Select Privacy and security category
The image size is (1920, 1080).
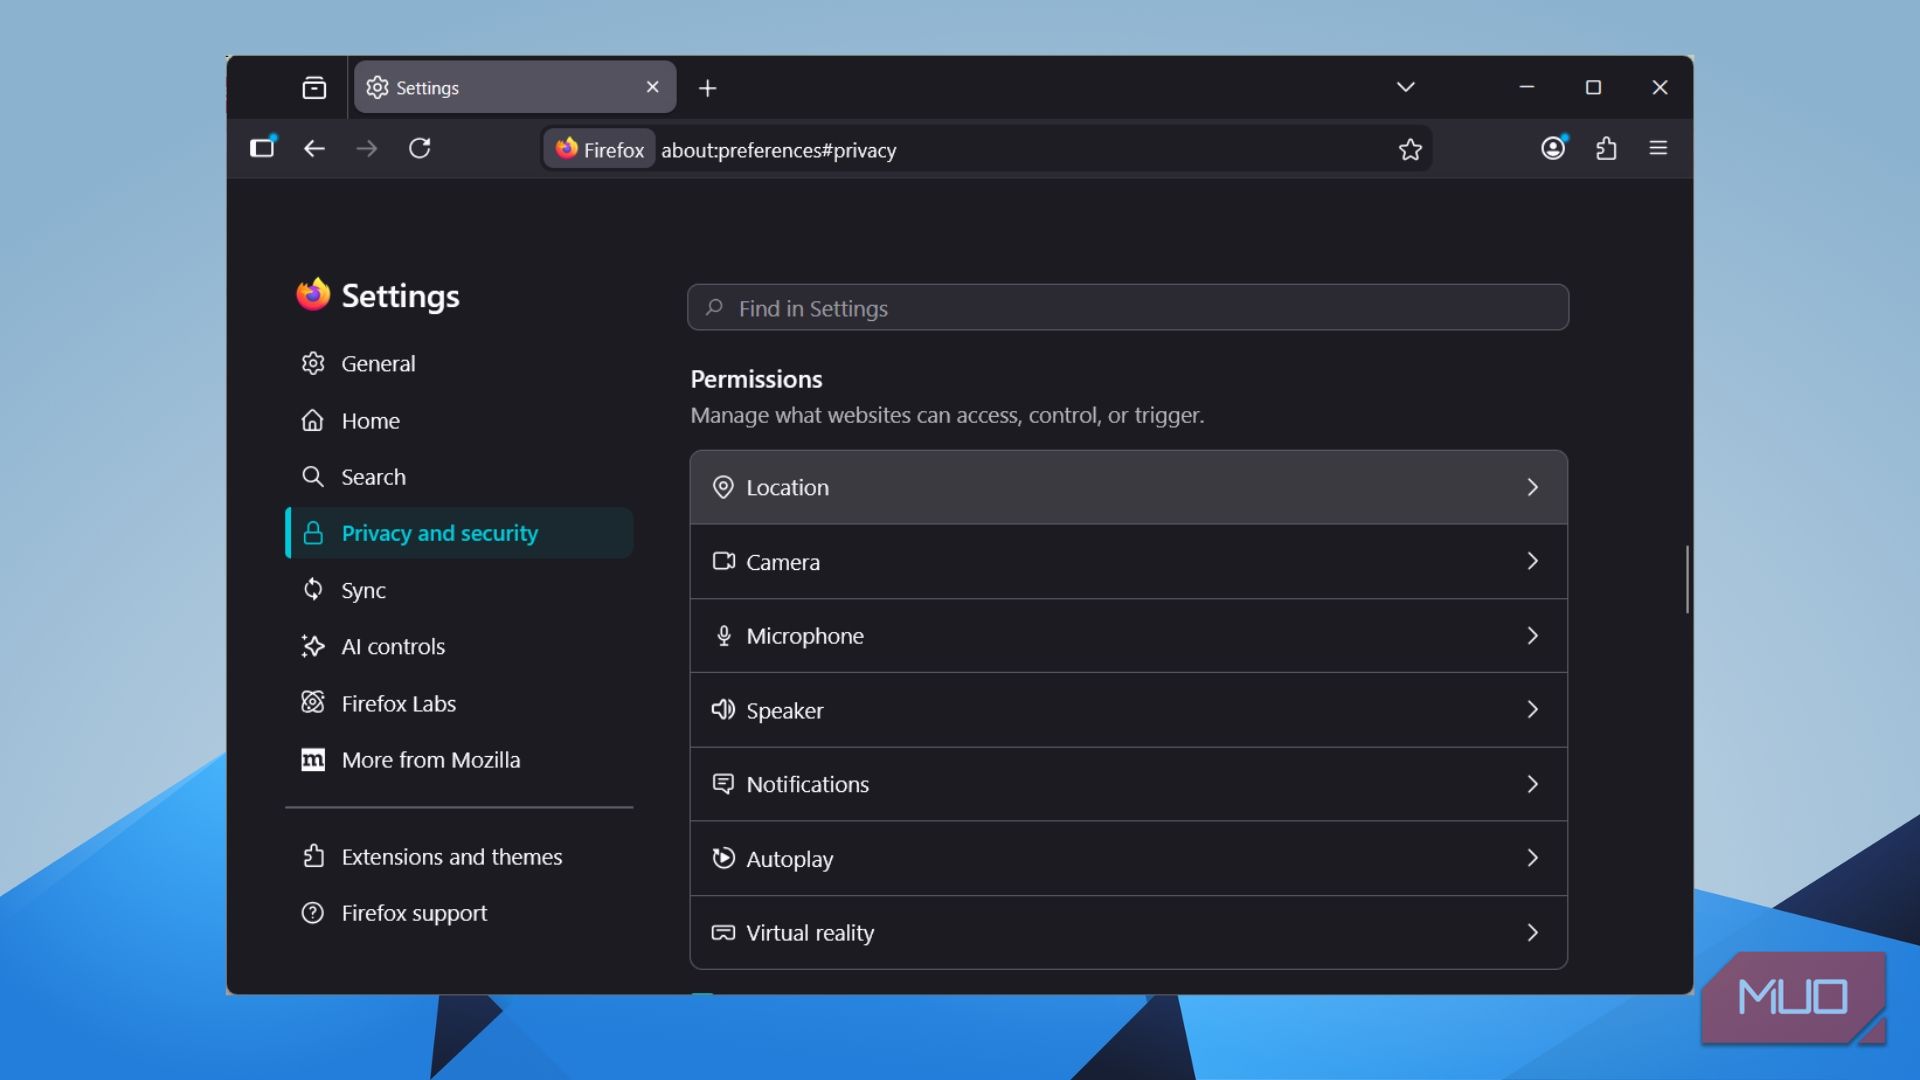point(459,533)
